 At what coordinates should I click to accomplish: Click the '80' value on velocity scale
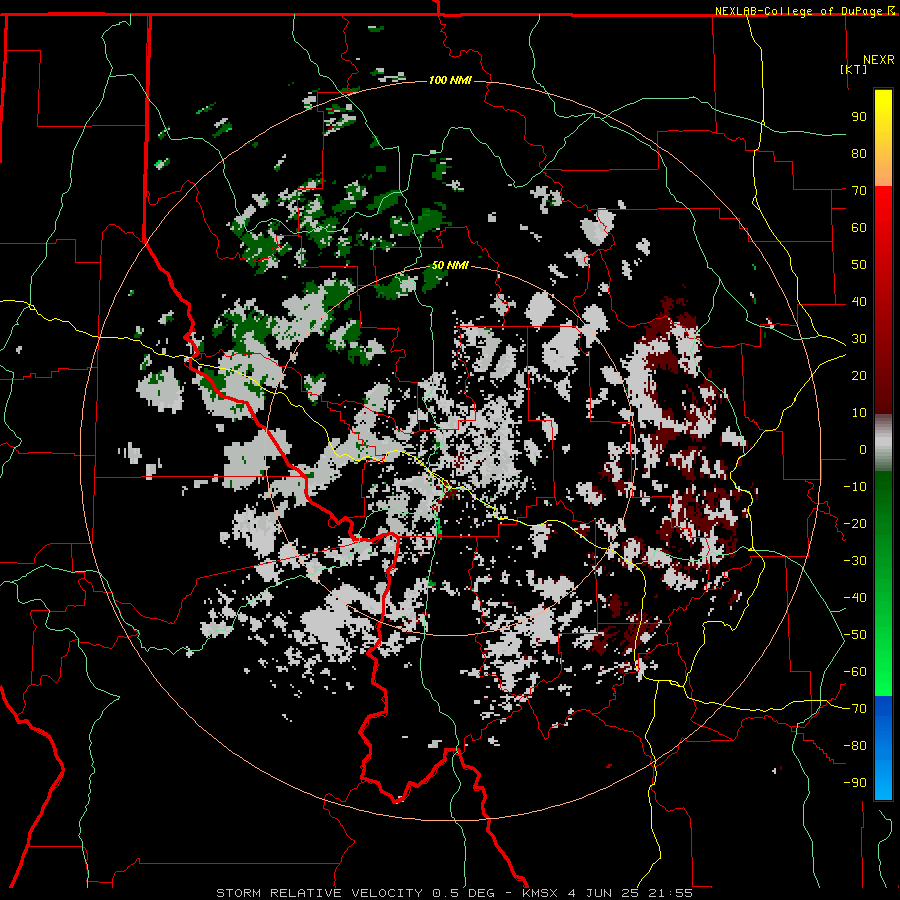click(859, 153)
